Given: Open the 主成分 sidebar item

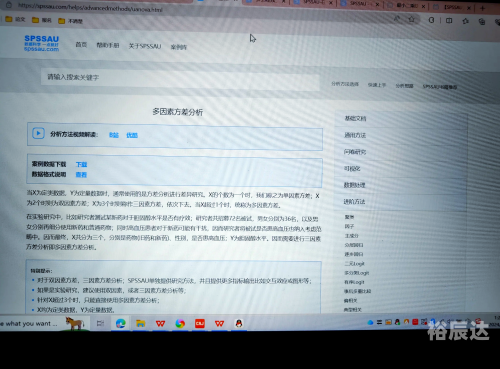Looking at the screenshot, I should pos(351,236).
